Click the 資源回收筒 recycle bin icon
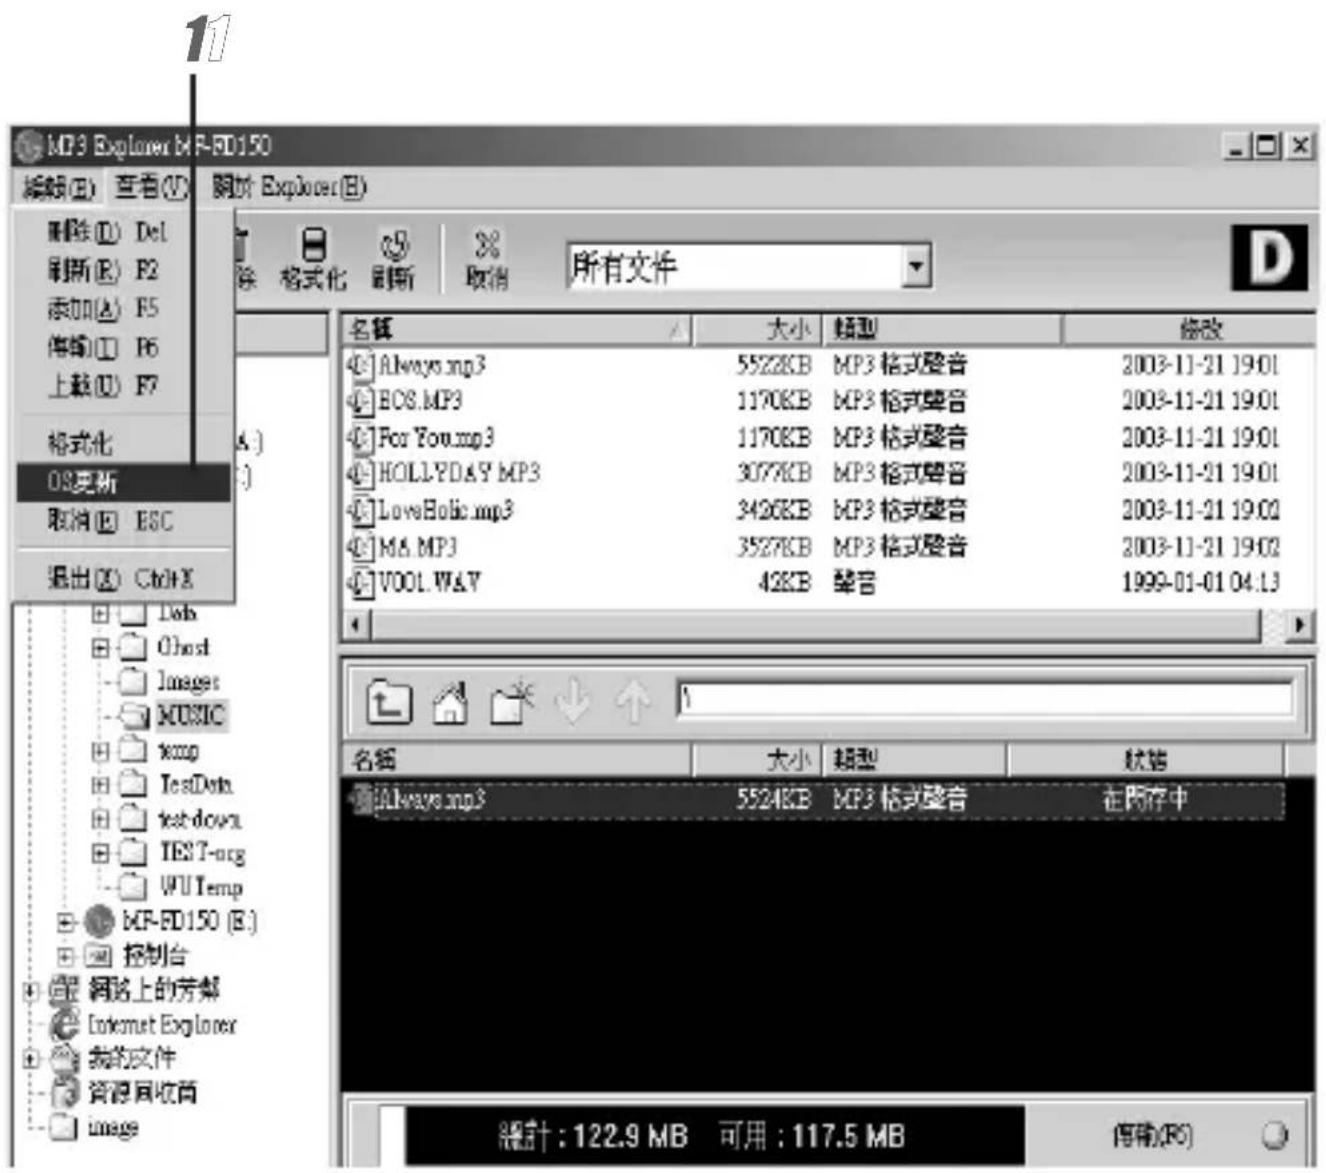This screenshot has height=1173, width=1326. tap(65, 1092)
